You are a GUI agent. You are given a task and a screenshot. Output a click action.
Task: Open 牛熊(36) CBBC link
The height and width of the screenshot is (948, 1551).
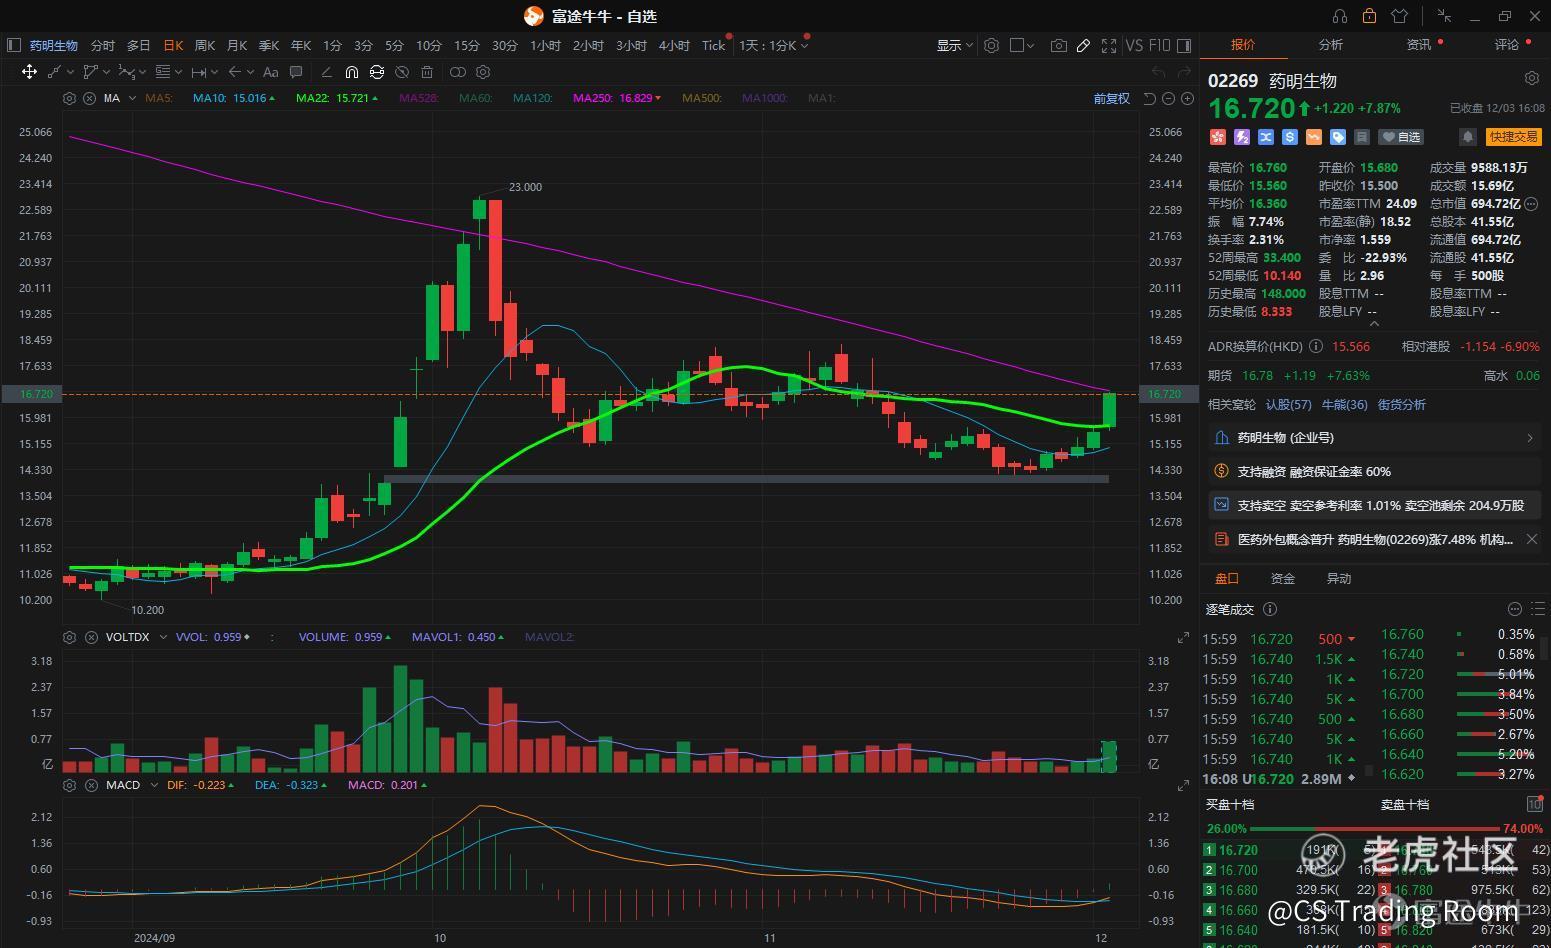[1344, 405]
